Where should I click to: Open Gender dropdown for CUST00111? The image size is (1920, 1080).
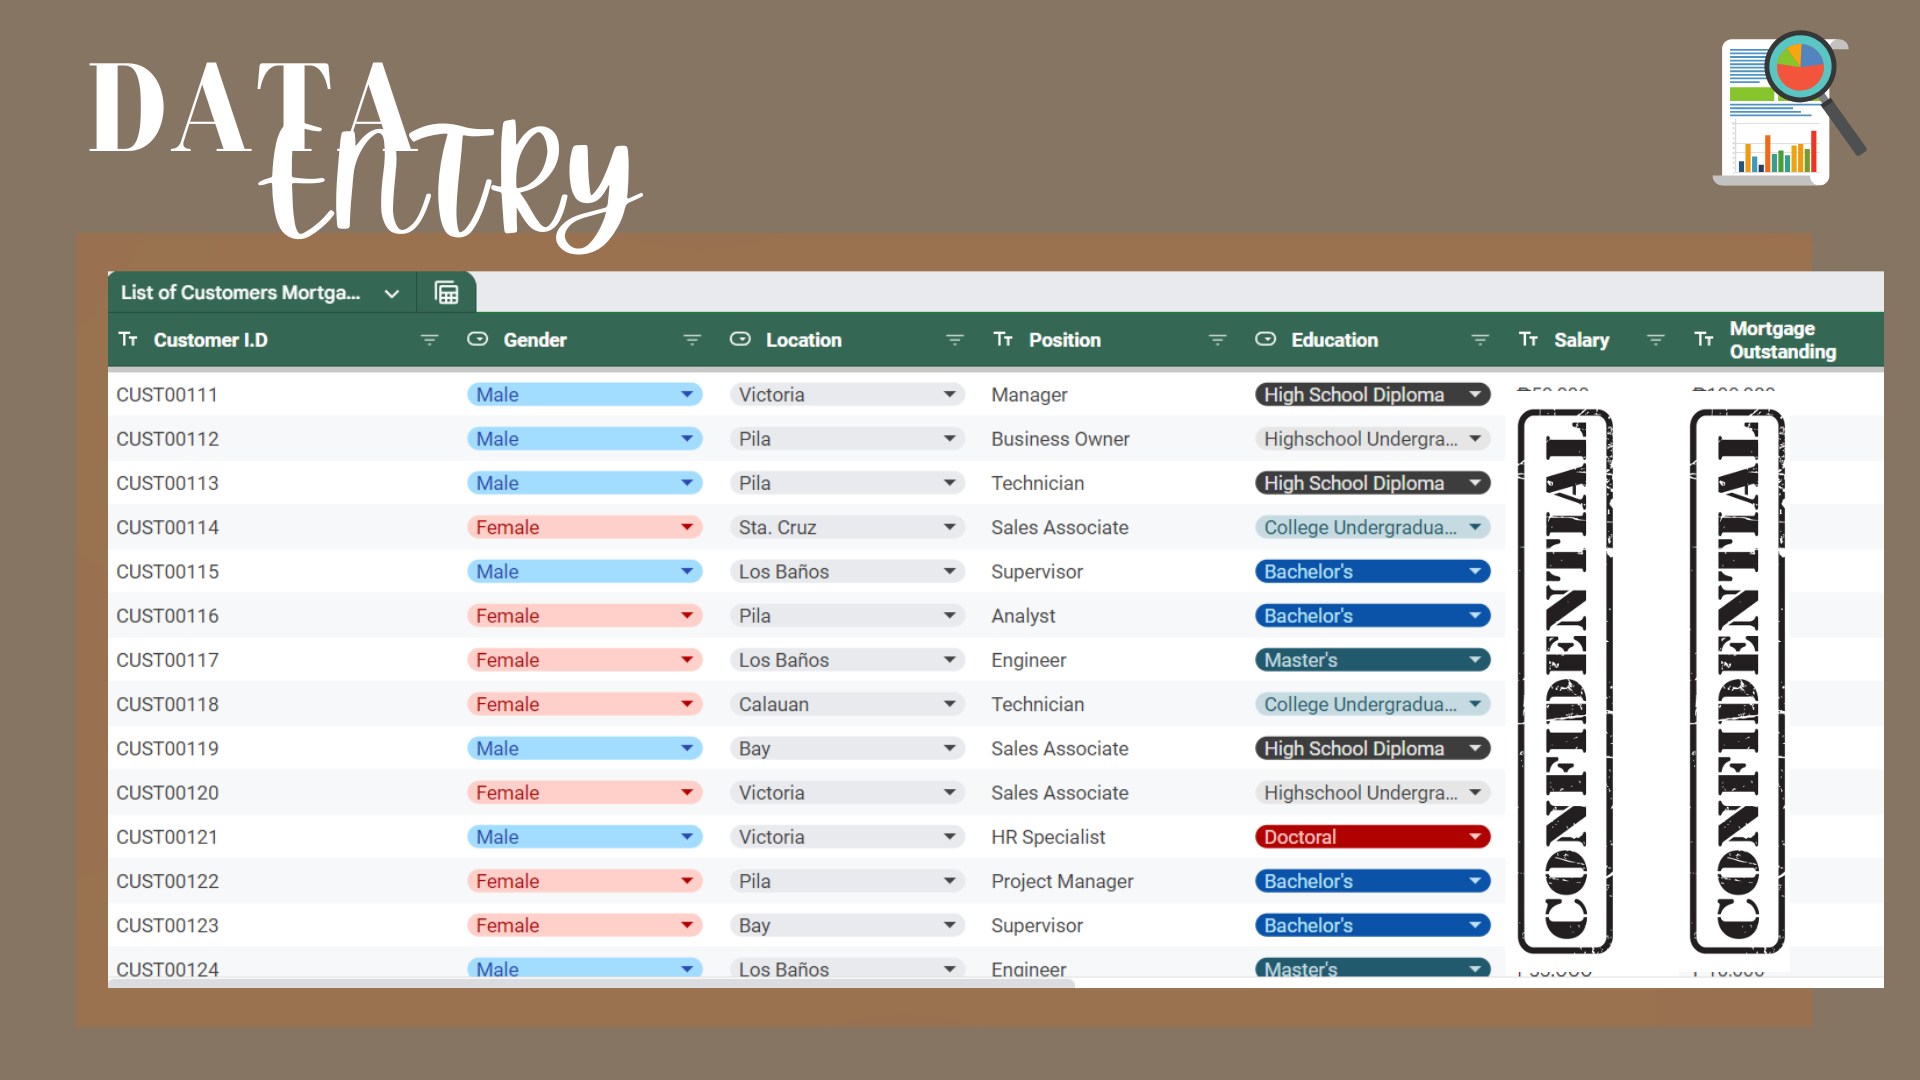point(687,395)
